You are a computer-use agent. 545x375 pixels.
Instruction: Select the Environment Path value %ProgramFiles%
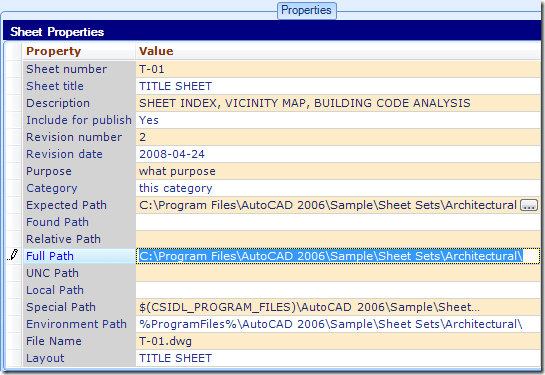(331, 324)
